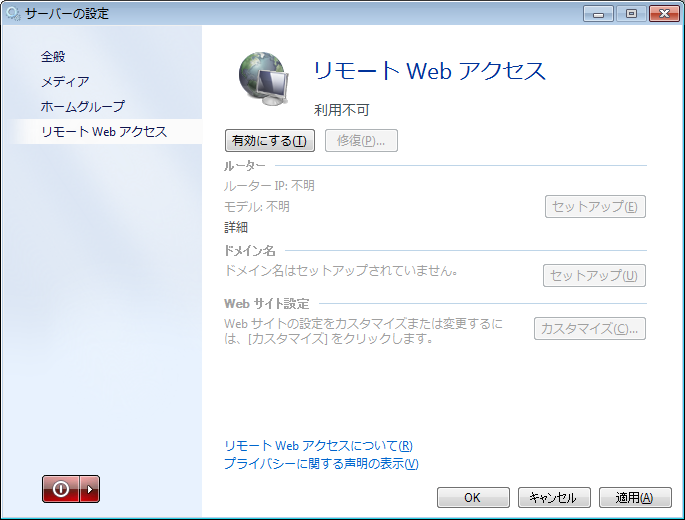Click the リモート Web アクセス page title
Viewport: 685px width, 520px height.
pos(429,71)
